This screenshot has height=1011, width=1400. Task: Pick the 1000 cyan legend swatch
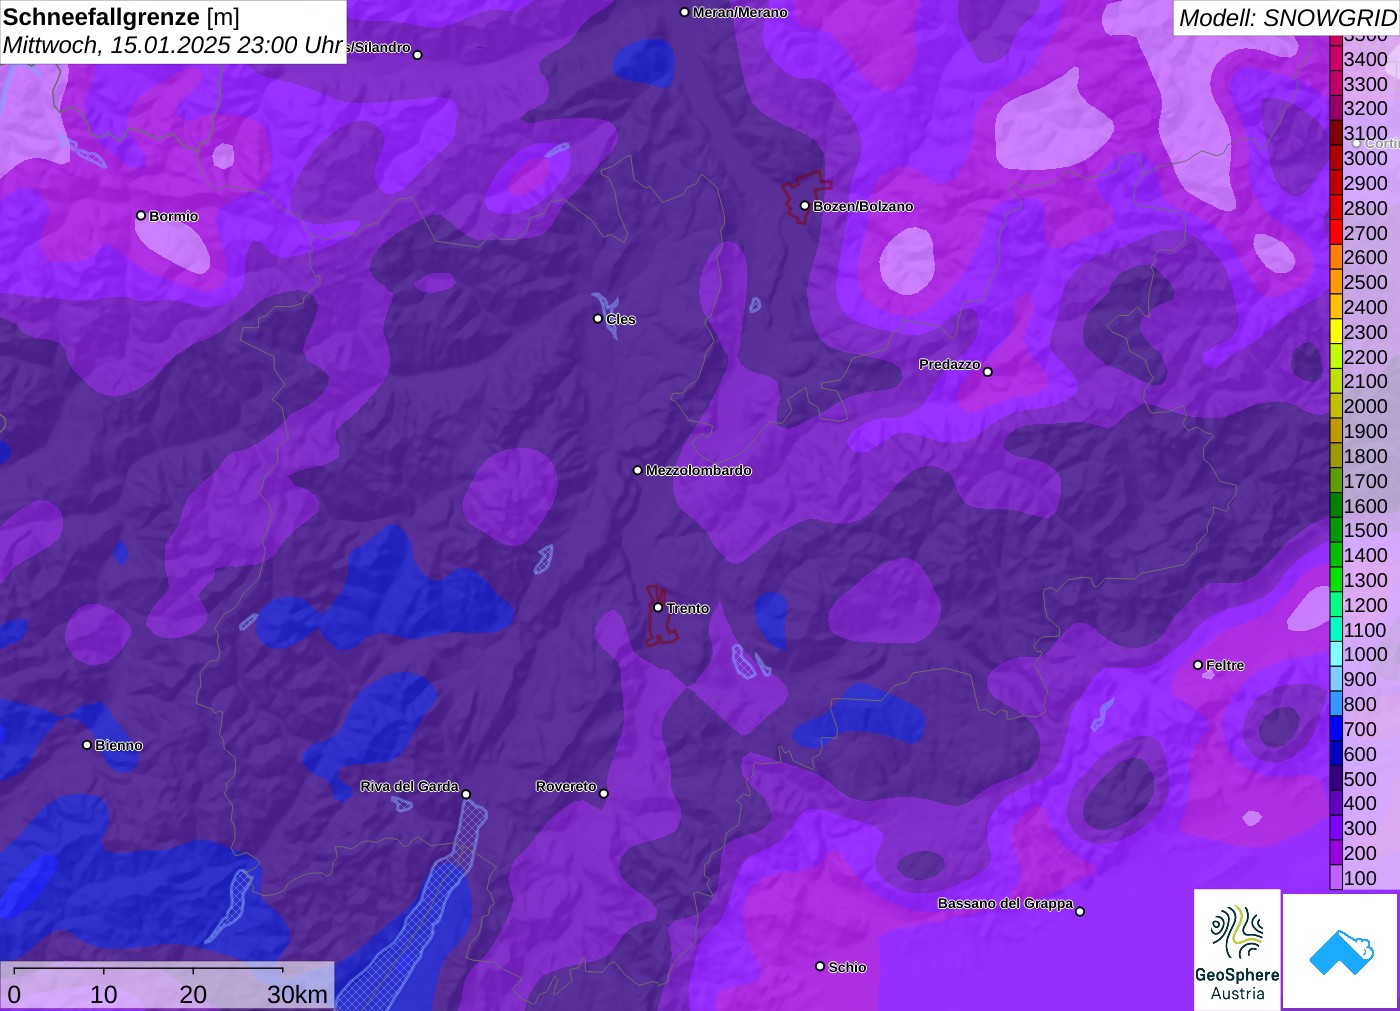pos(1336,654)
